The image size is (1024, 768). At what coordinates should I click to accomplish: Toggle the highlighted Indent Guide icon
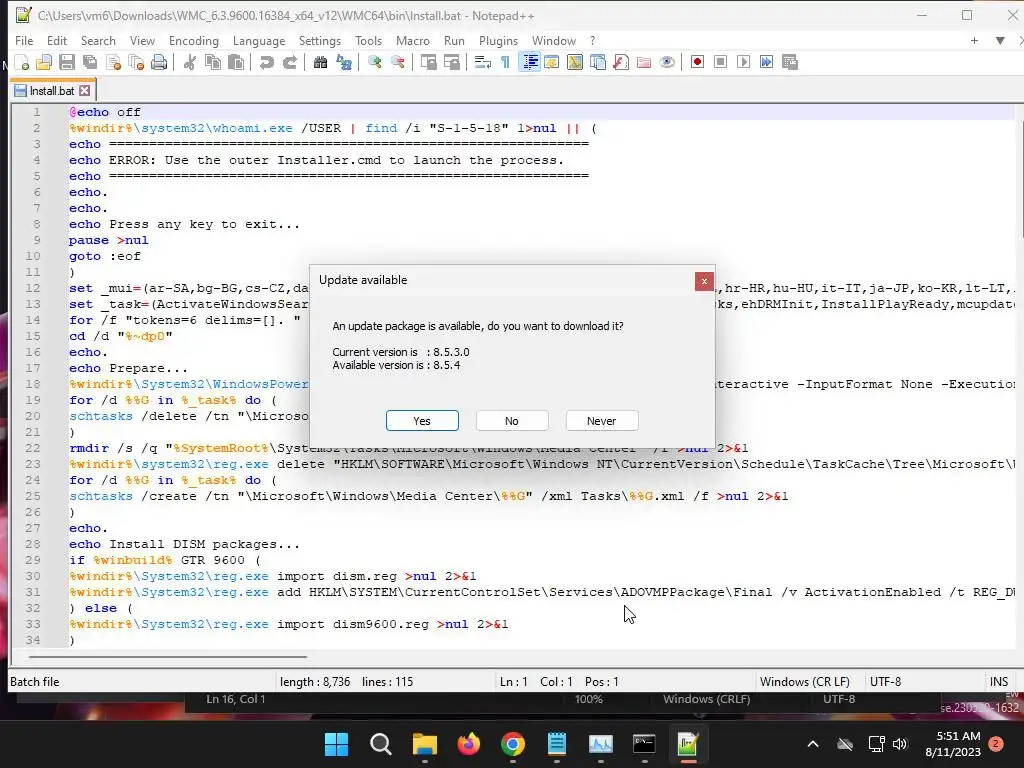click(x=529, y=62)
